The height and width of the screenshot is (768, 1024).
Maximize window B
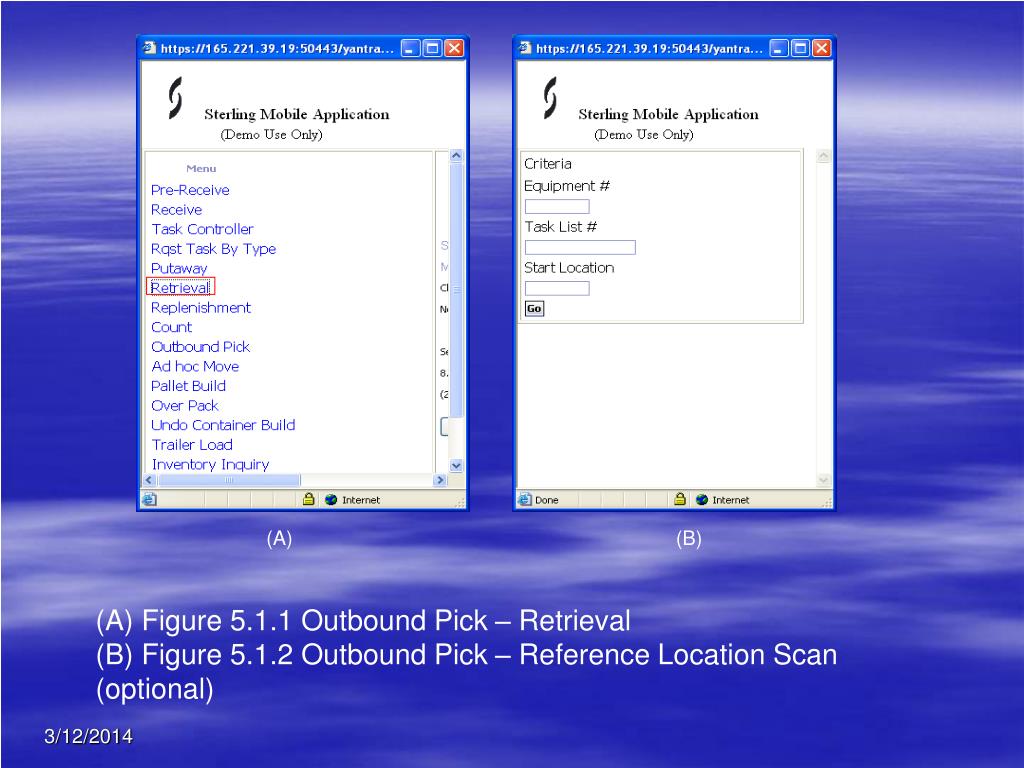[x=801, y=48]
